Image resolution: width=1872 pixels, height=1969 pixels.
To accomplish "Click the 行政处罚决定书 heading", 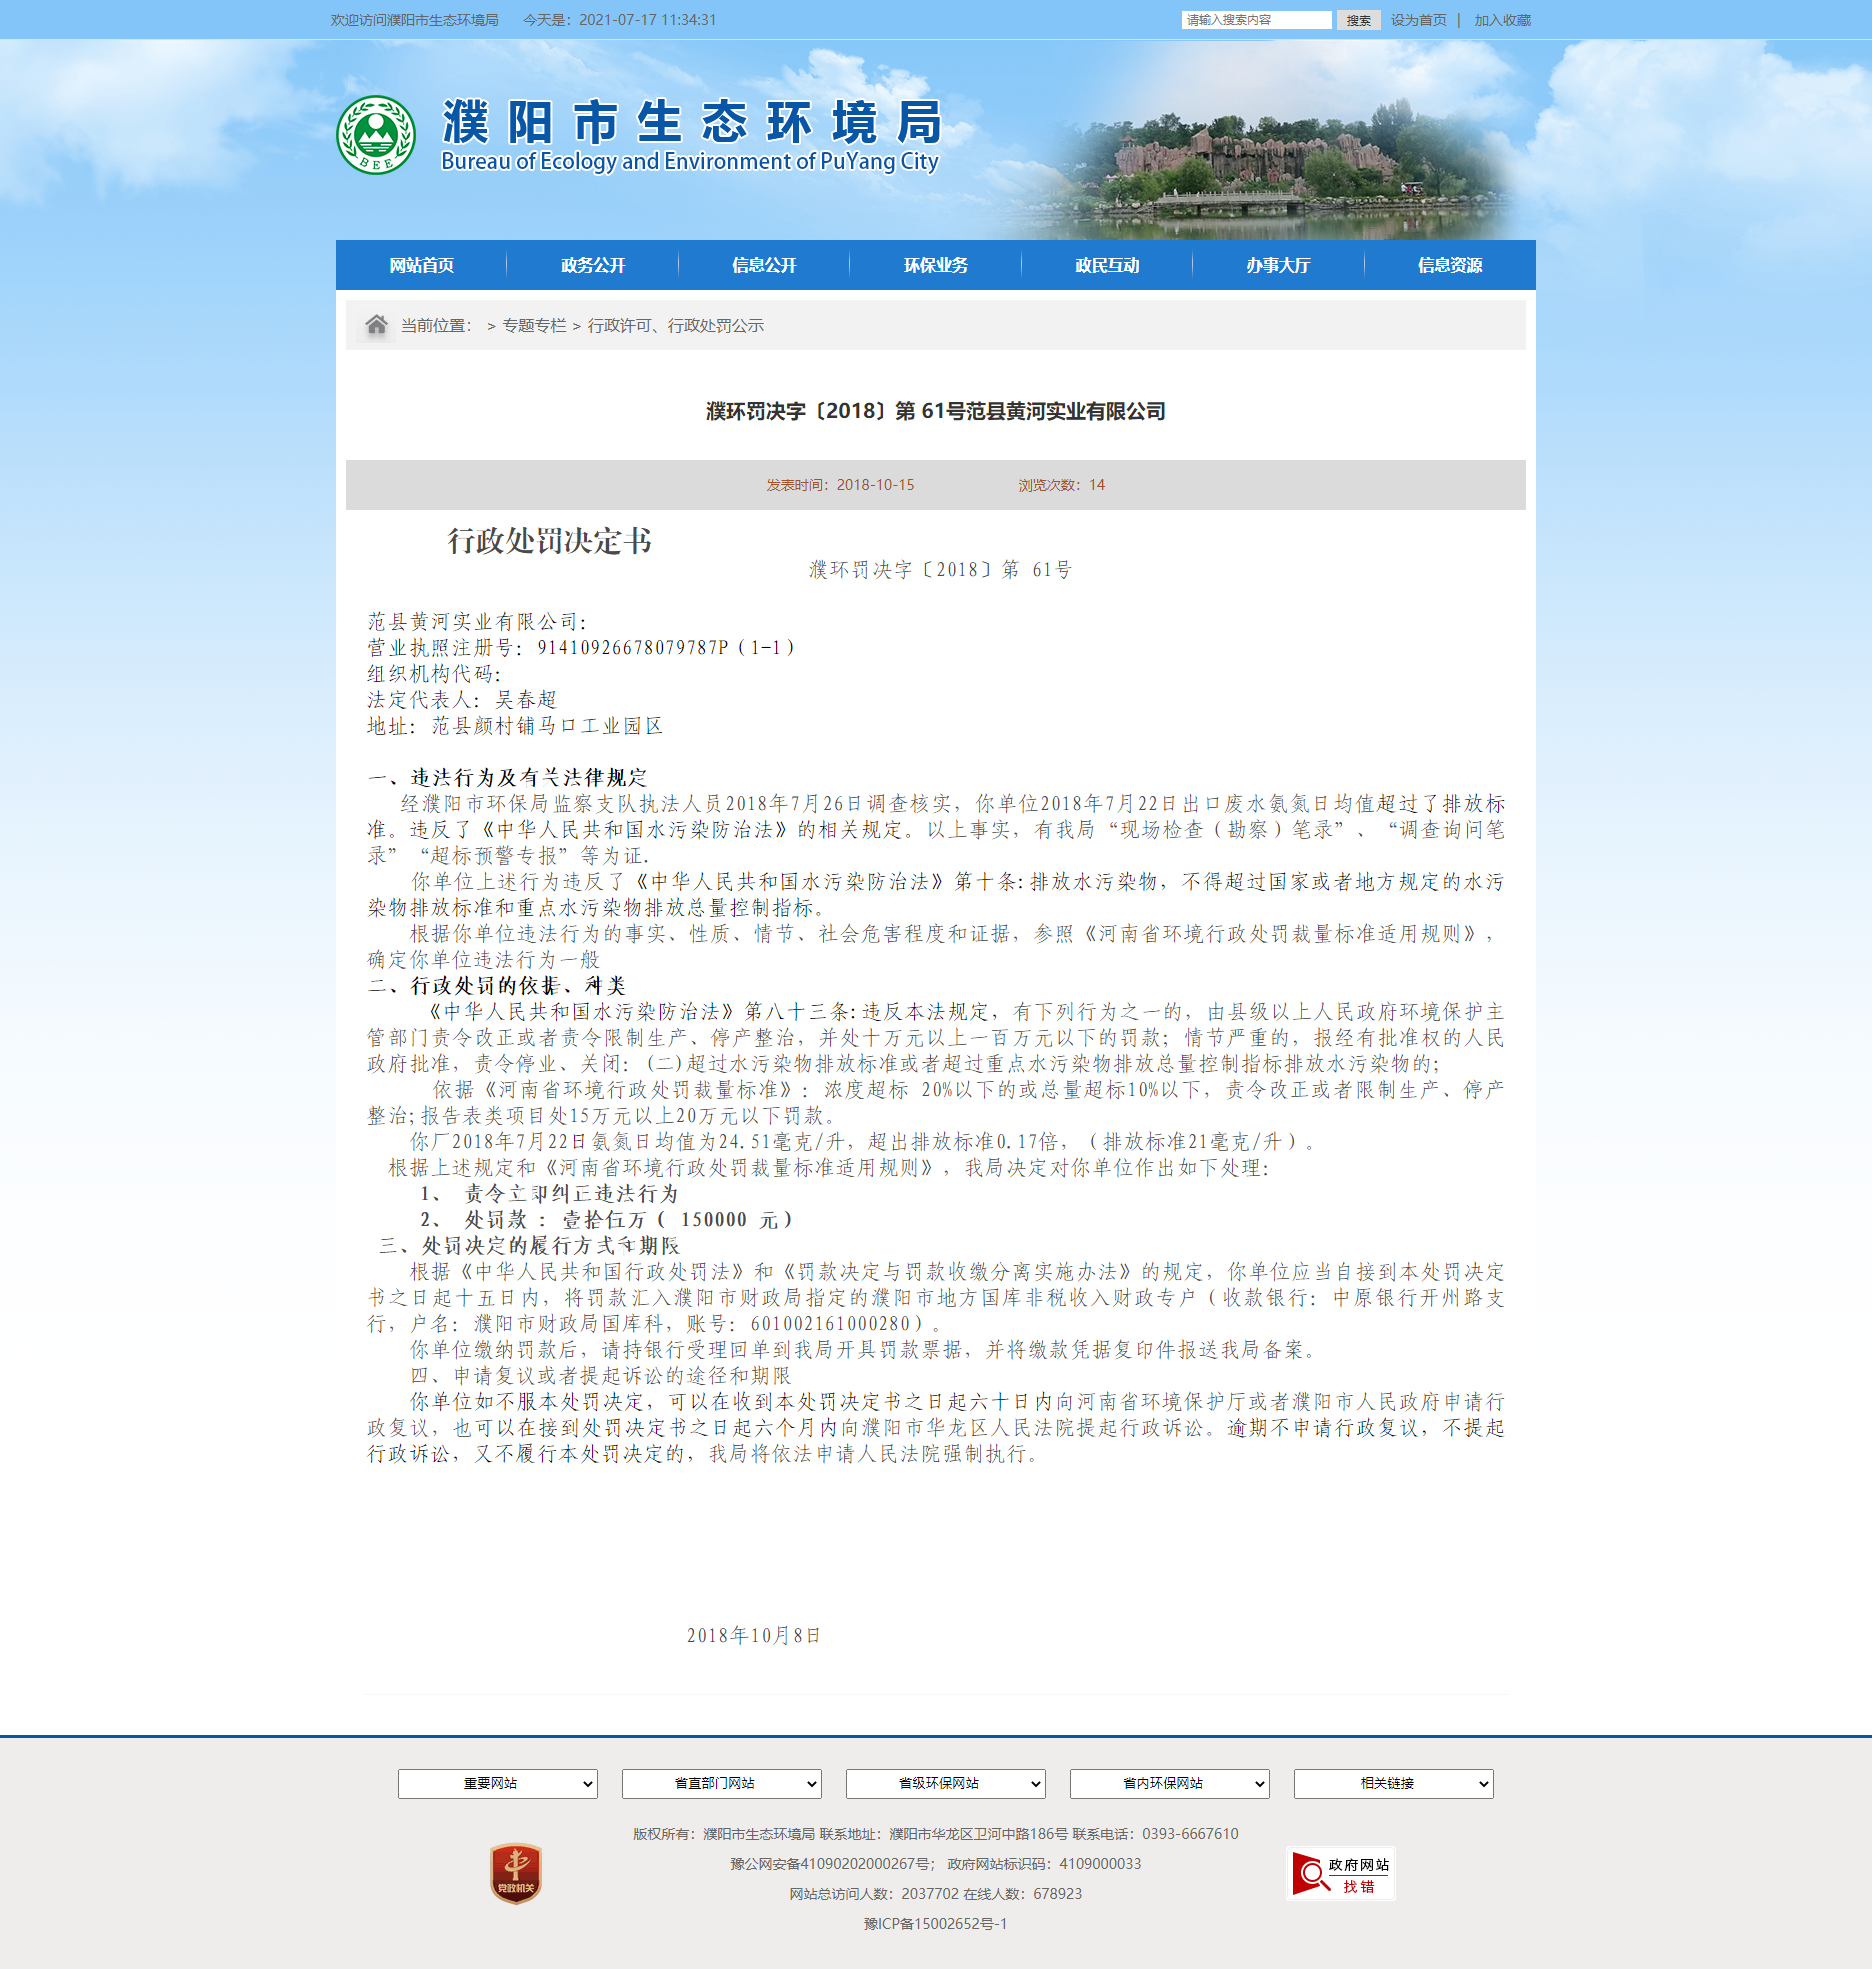I will [x=549, y=541].
